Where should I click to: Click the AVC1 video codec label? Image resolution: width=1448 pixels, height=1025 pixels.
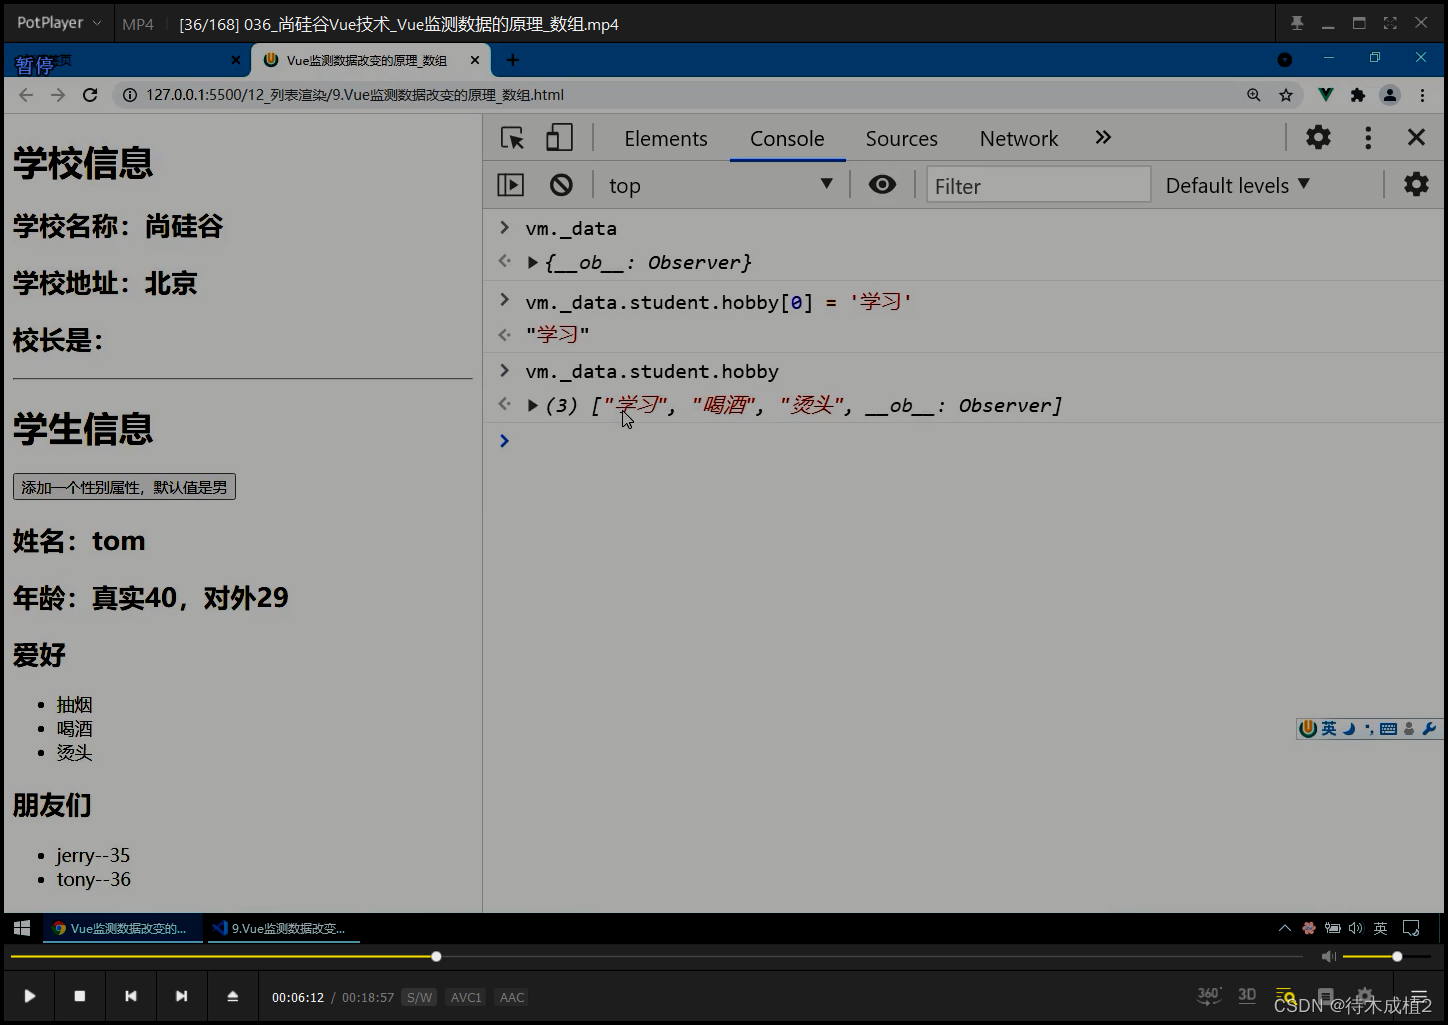pyautogui.click(x=466, y=997)
